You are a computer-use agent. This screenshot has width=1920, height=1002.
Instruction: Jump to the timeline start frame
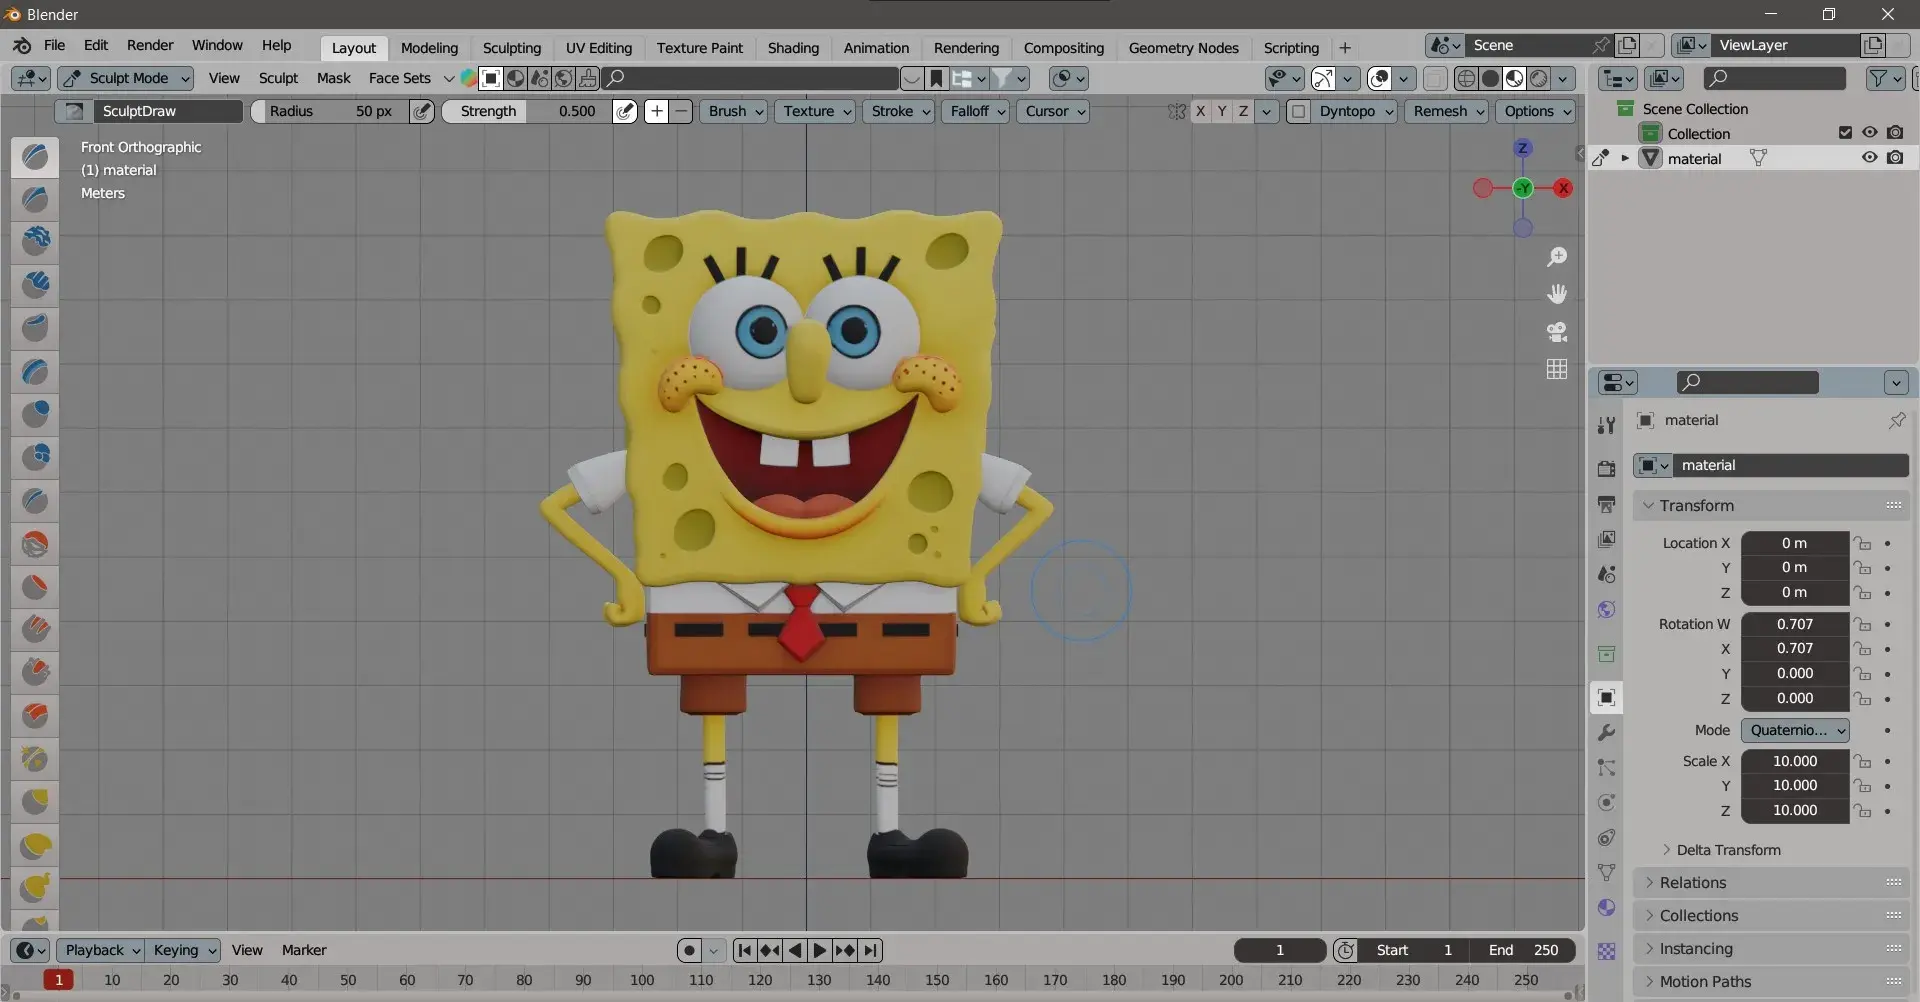(x=744, y=950)
